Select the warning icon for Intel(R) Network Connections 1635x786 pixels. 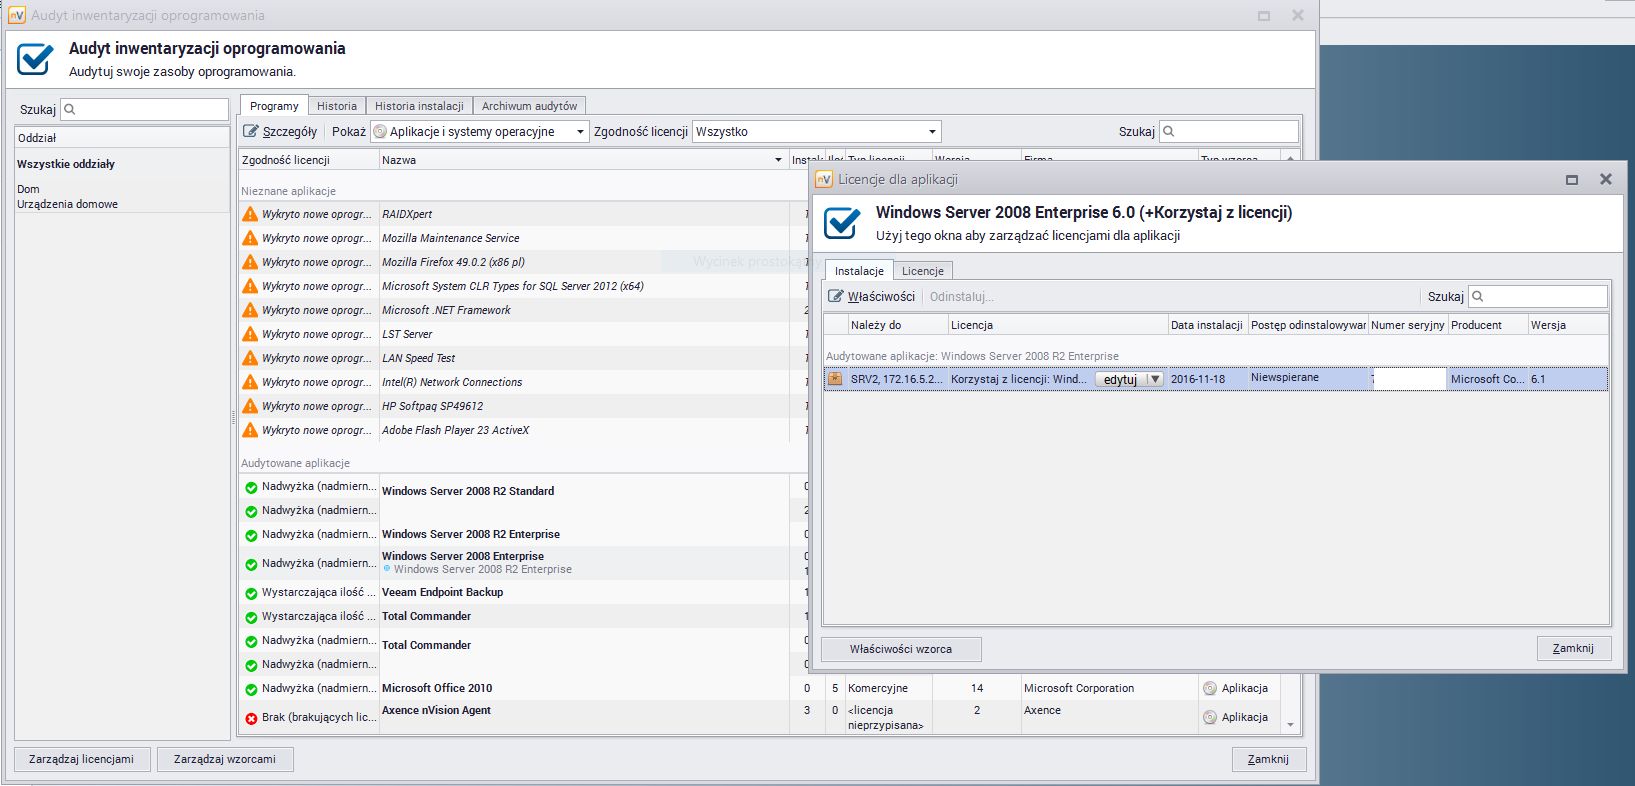[250, 382]
